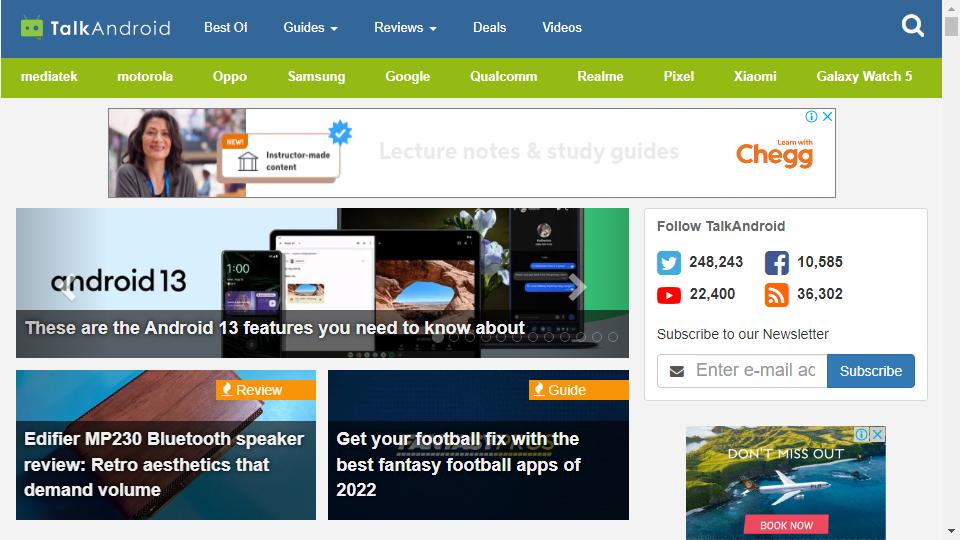Screen dimensions: 960x540
Task: Open the Android 13 features headline
Action: [275, 328]
